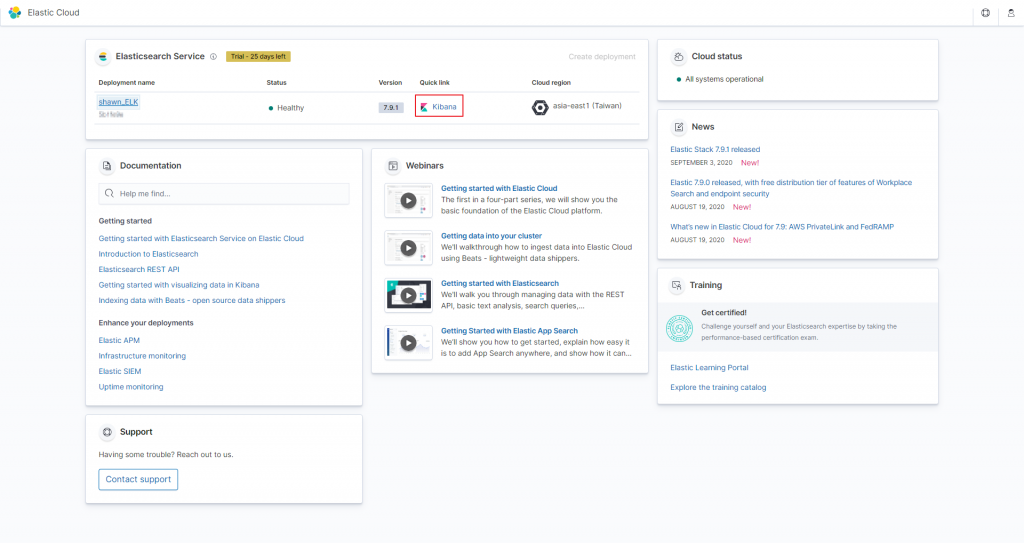Image resolution: width=1024 pixels, height=543 pixels.
Task: Open Elastic Stack 7.9.1 released news
Action: click(715, 150)
